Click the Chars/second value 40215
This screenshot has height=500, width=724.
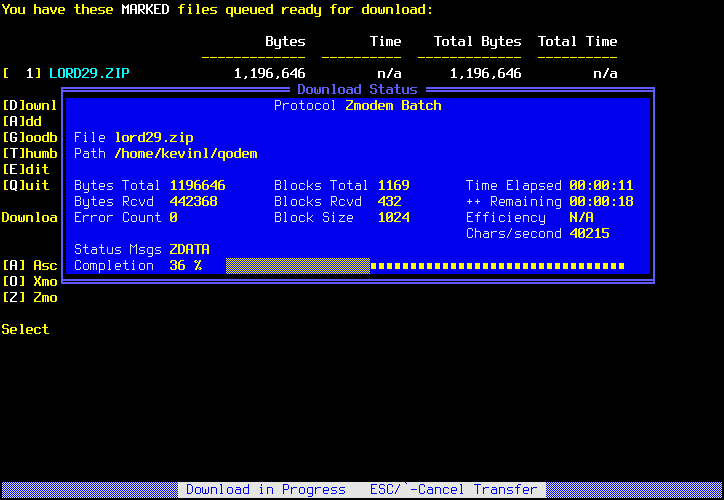pos(589,234)
